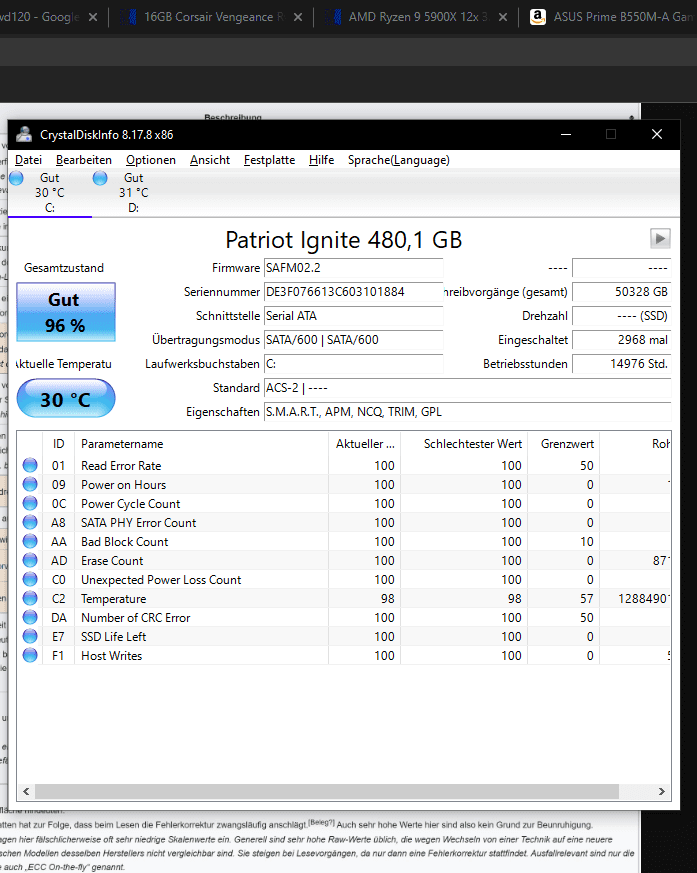The height and width of the screenshot is (873, 697).
Task: Open the Optionen menu
Action: (x=151, y=160)
